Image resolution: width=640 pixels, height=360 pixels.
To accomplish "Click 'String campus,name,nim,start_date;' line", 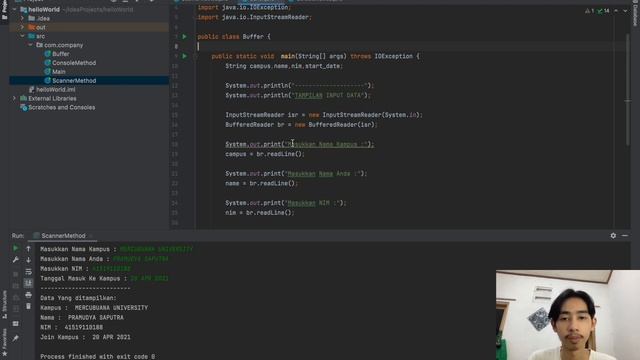I will click(284, 66).
